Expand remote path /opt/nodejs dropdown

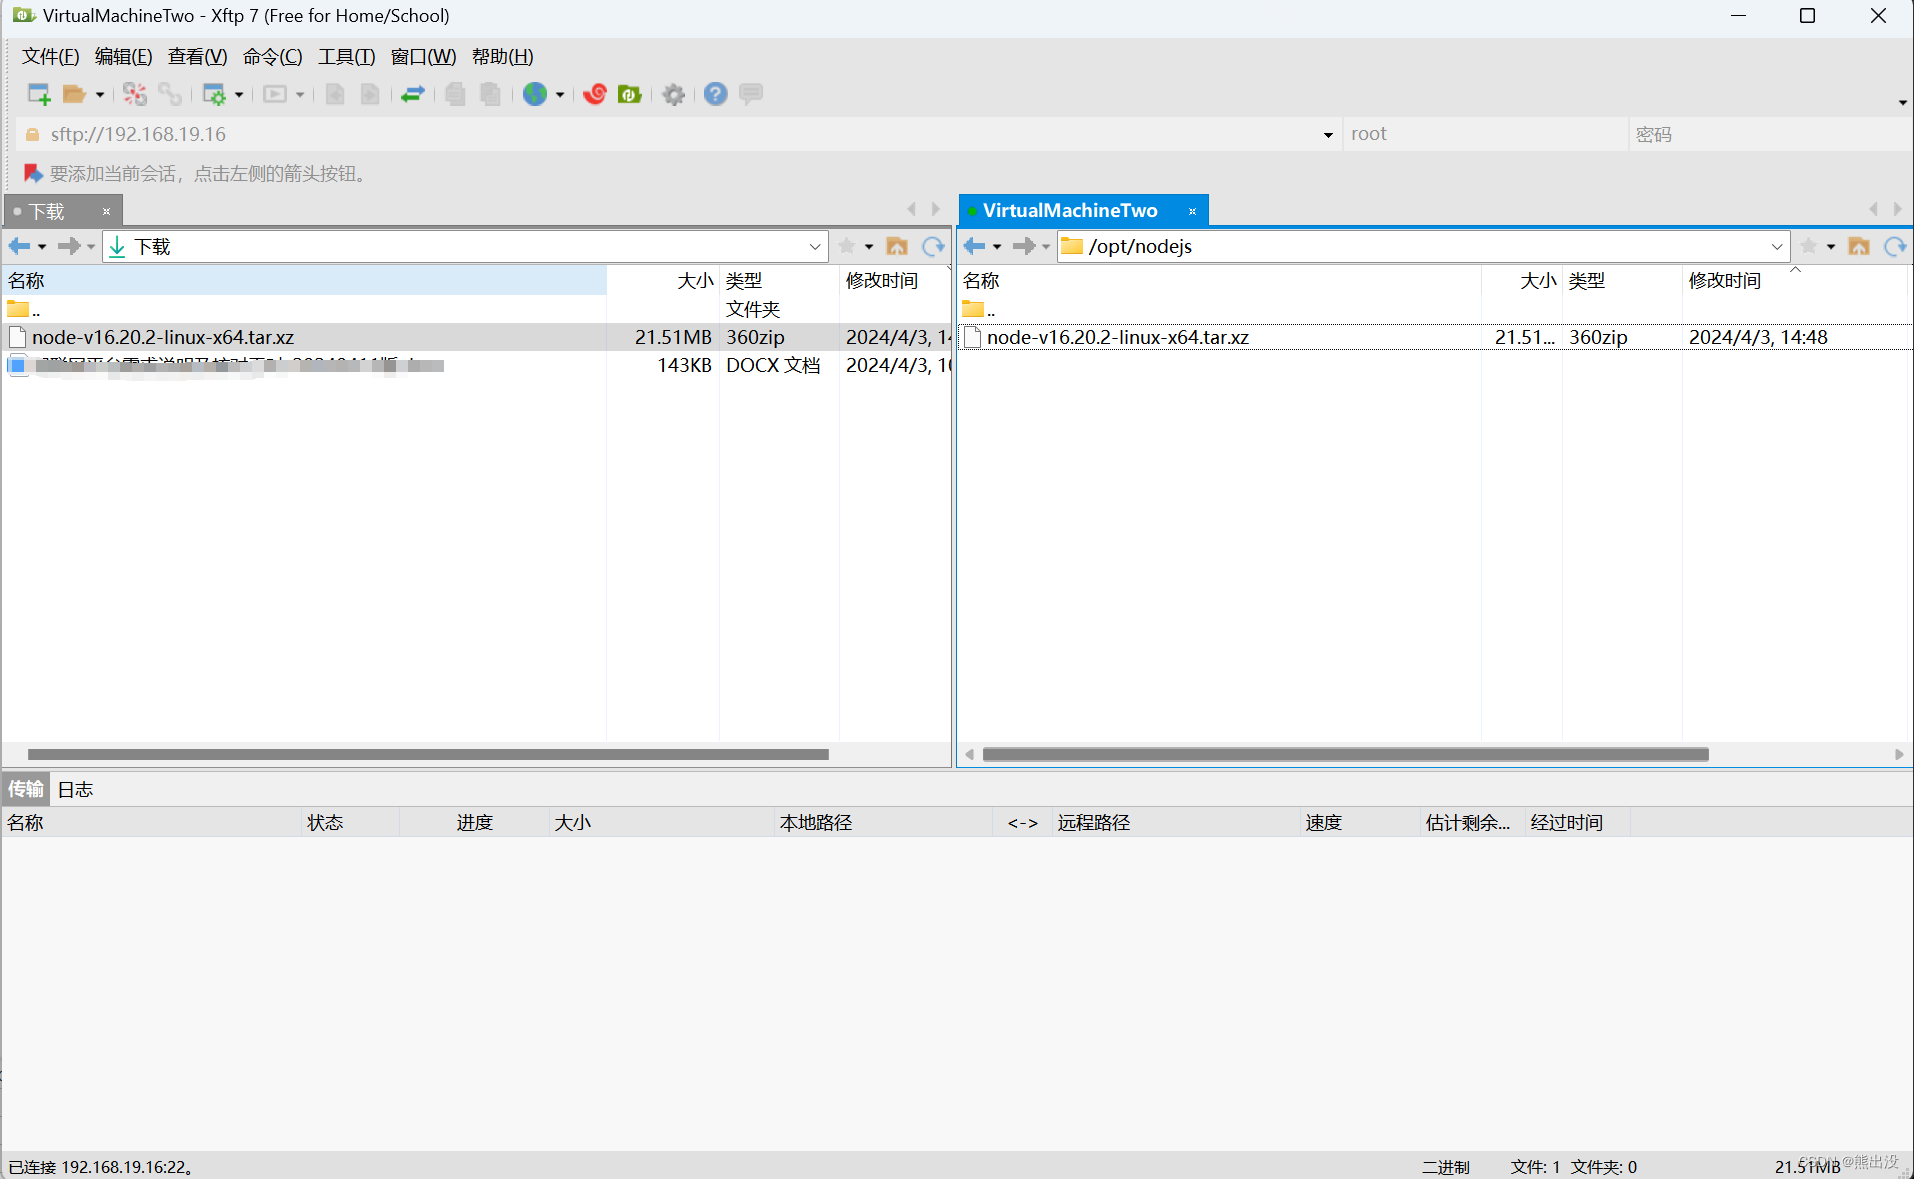pos(1777,246)
